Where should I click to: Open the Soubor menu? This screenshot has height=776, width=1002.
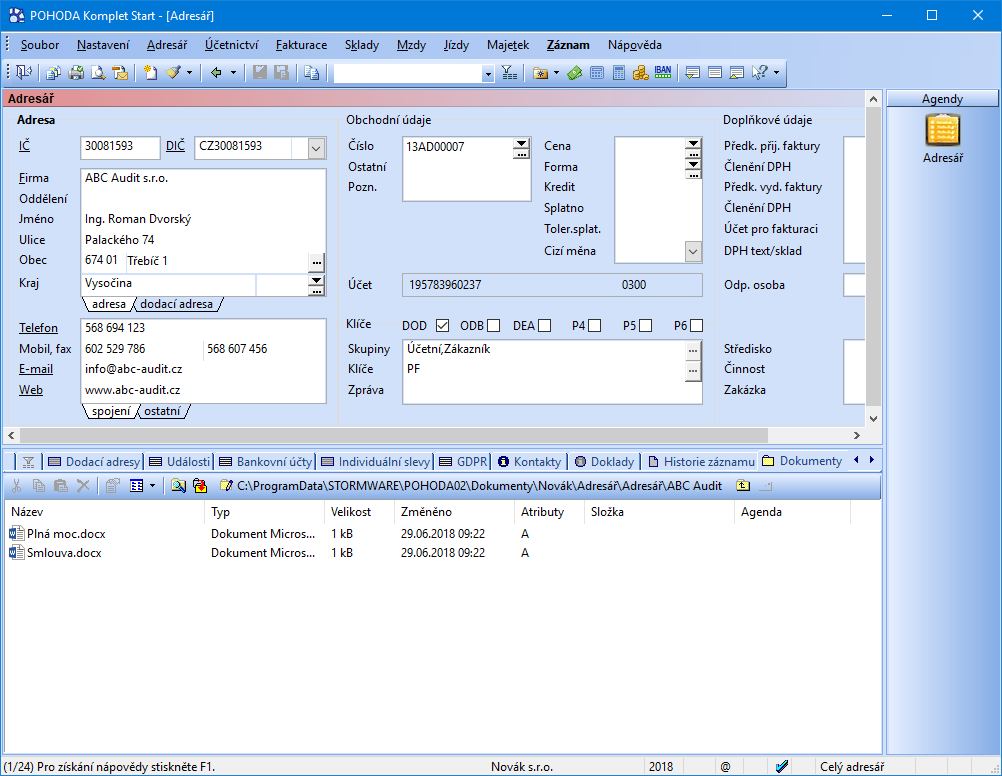click(x=40, y=45)
